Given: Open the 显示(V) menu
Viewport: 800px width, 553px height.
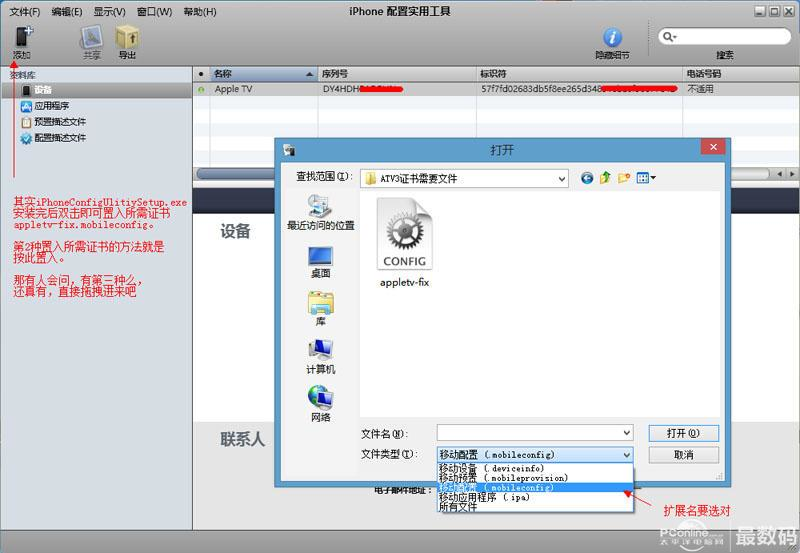Looking at the screenshot, I should click(109, 11).
